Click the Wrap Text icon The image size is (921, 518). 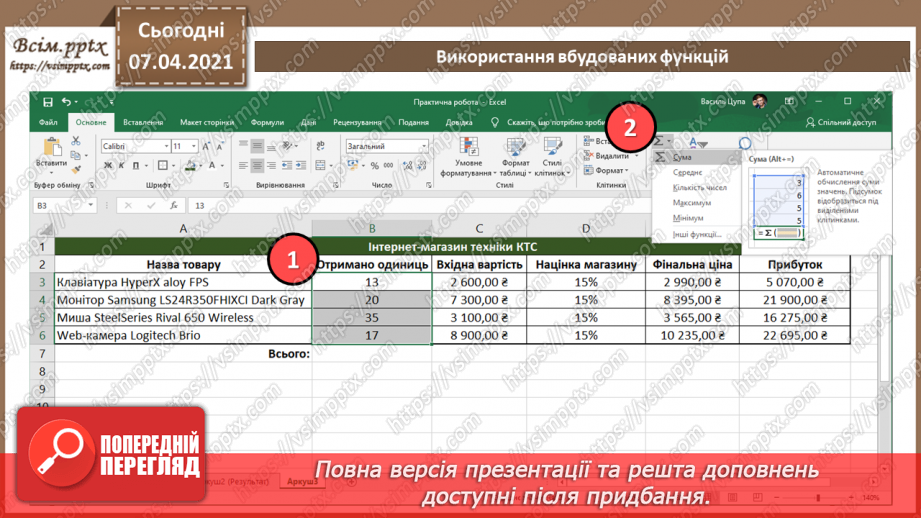(321, 146)
